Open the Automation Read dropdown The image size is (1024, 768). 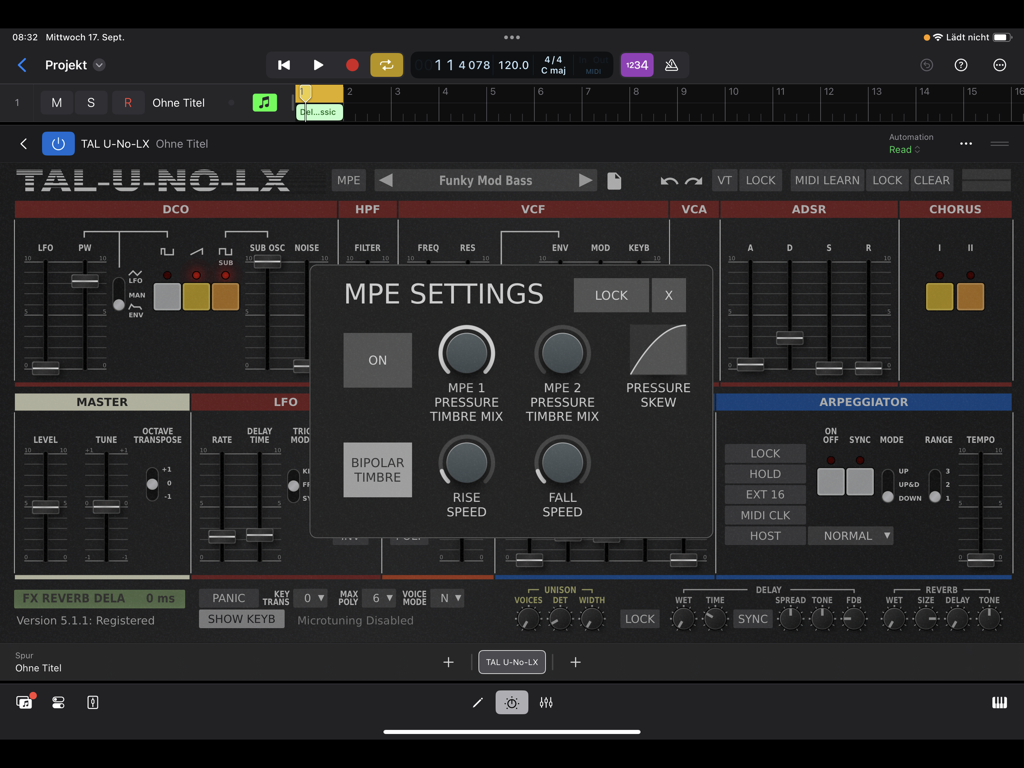tap(903, 149)
